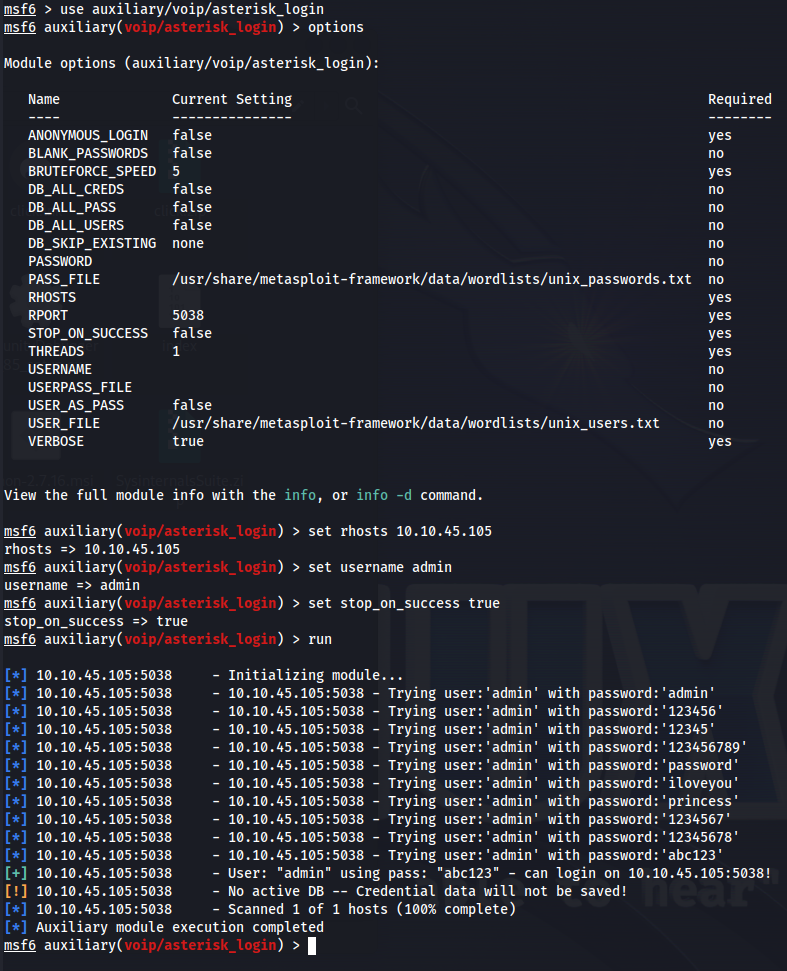Image resolution: width=787 pixels, height=971 pixels.
Task: Click the ANONYMOUS_LOGIN option name
Action: tap(88, 135)
